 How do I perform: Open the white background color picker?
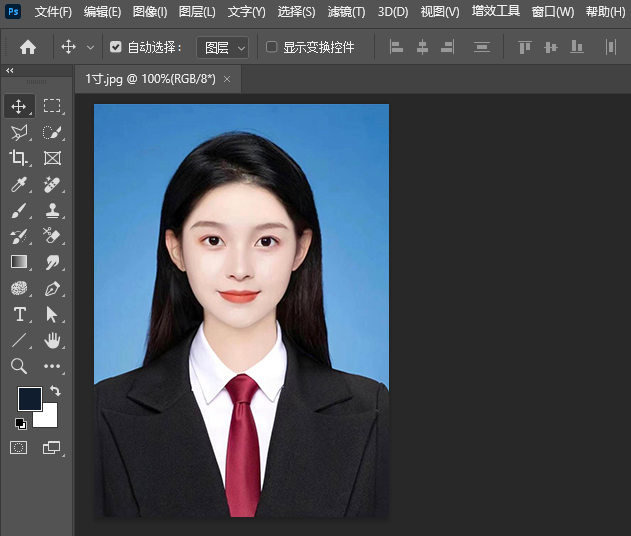tap(49, 418)
